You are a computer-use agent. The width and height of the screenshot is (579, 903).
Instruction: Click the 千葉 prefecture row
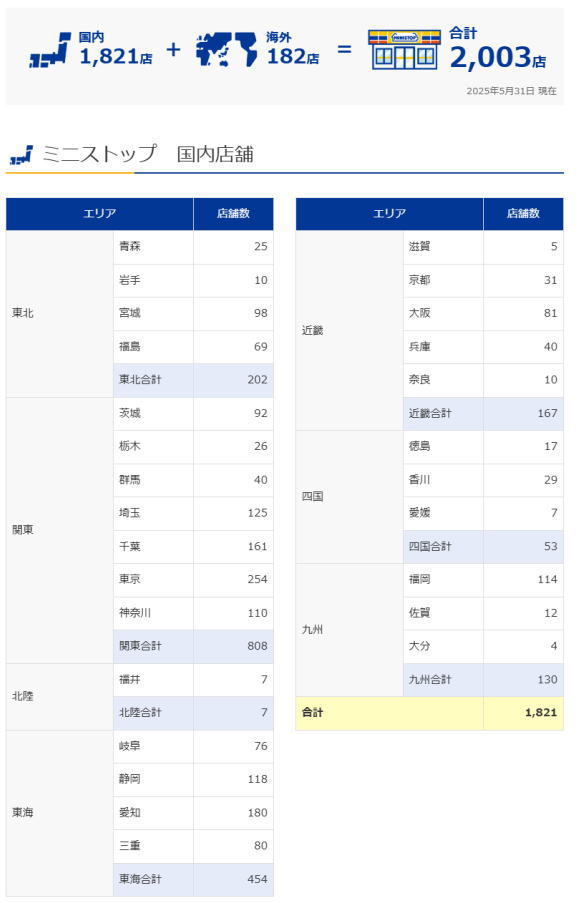pyautogui.click(x=193, y=547)
